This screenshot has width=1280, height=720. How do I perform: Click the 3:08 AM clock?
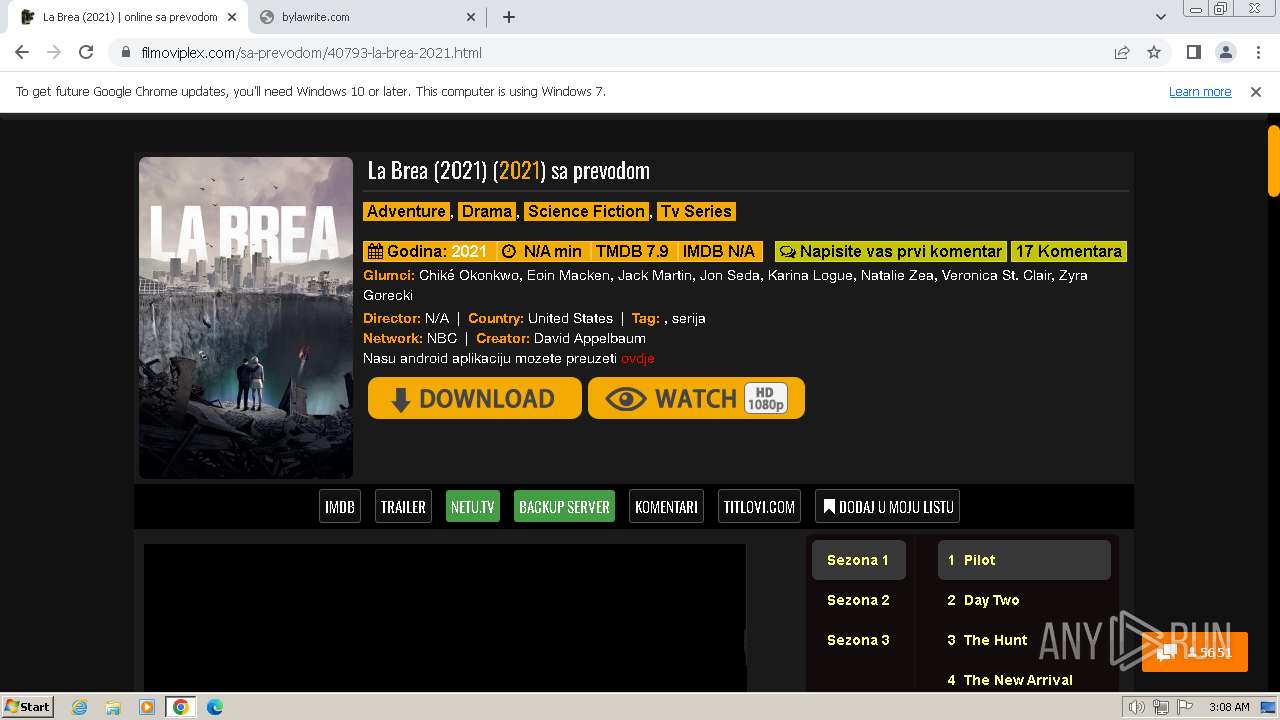pyautogui.click(x=1229, y=707)
